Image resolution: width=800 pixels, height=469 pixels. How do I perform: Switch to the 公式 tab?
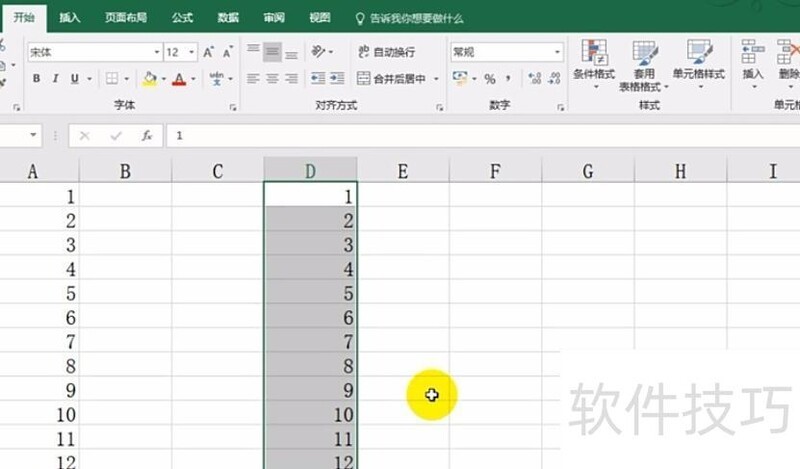pyautogui.click(x=182, y=18)
